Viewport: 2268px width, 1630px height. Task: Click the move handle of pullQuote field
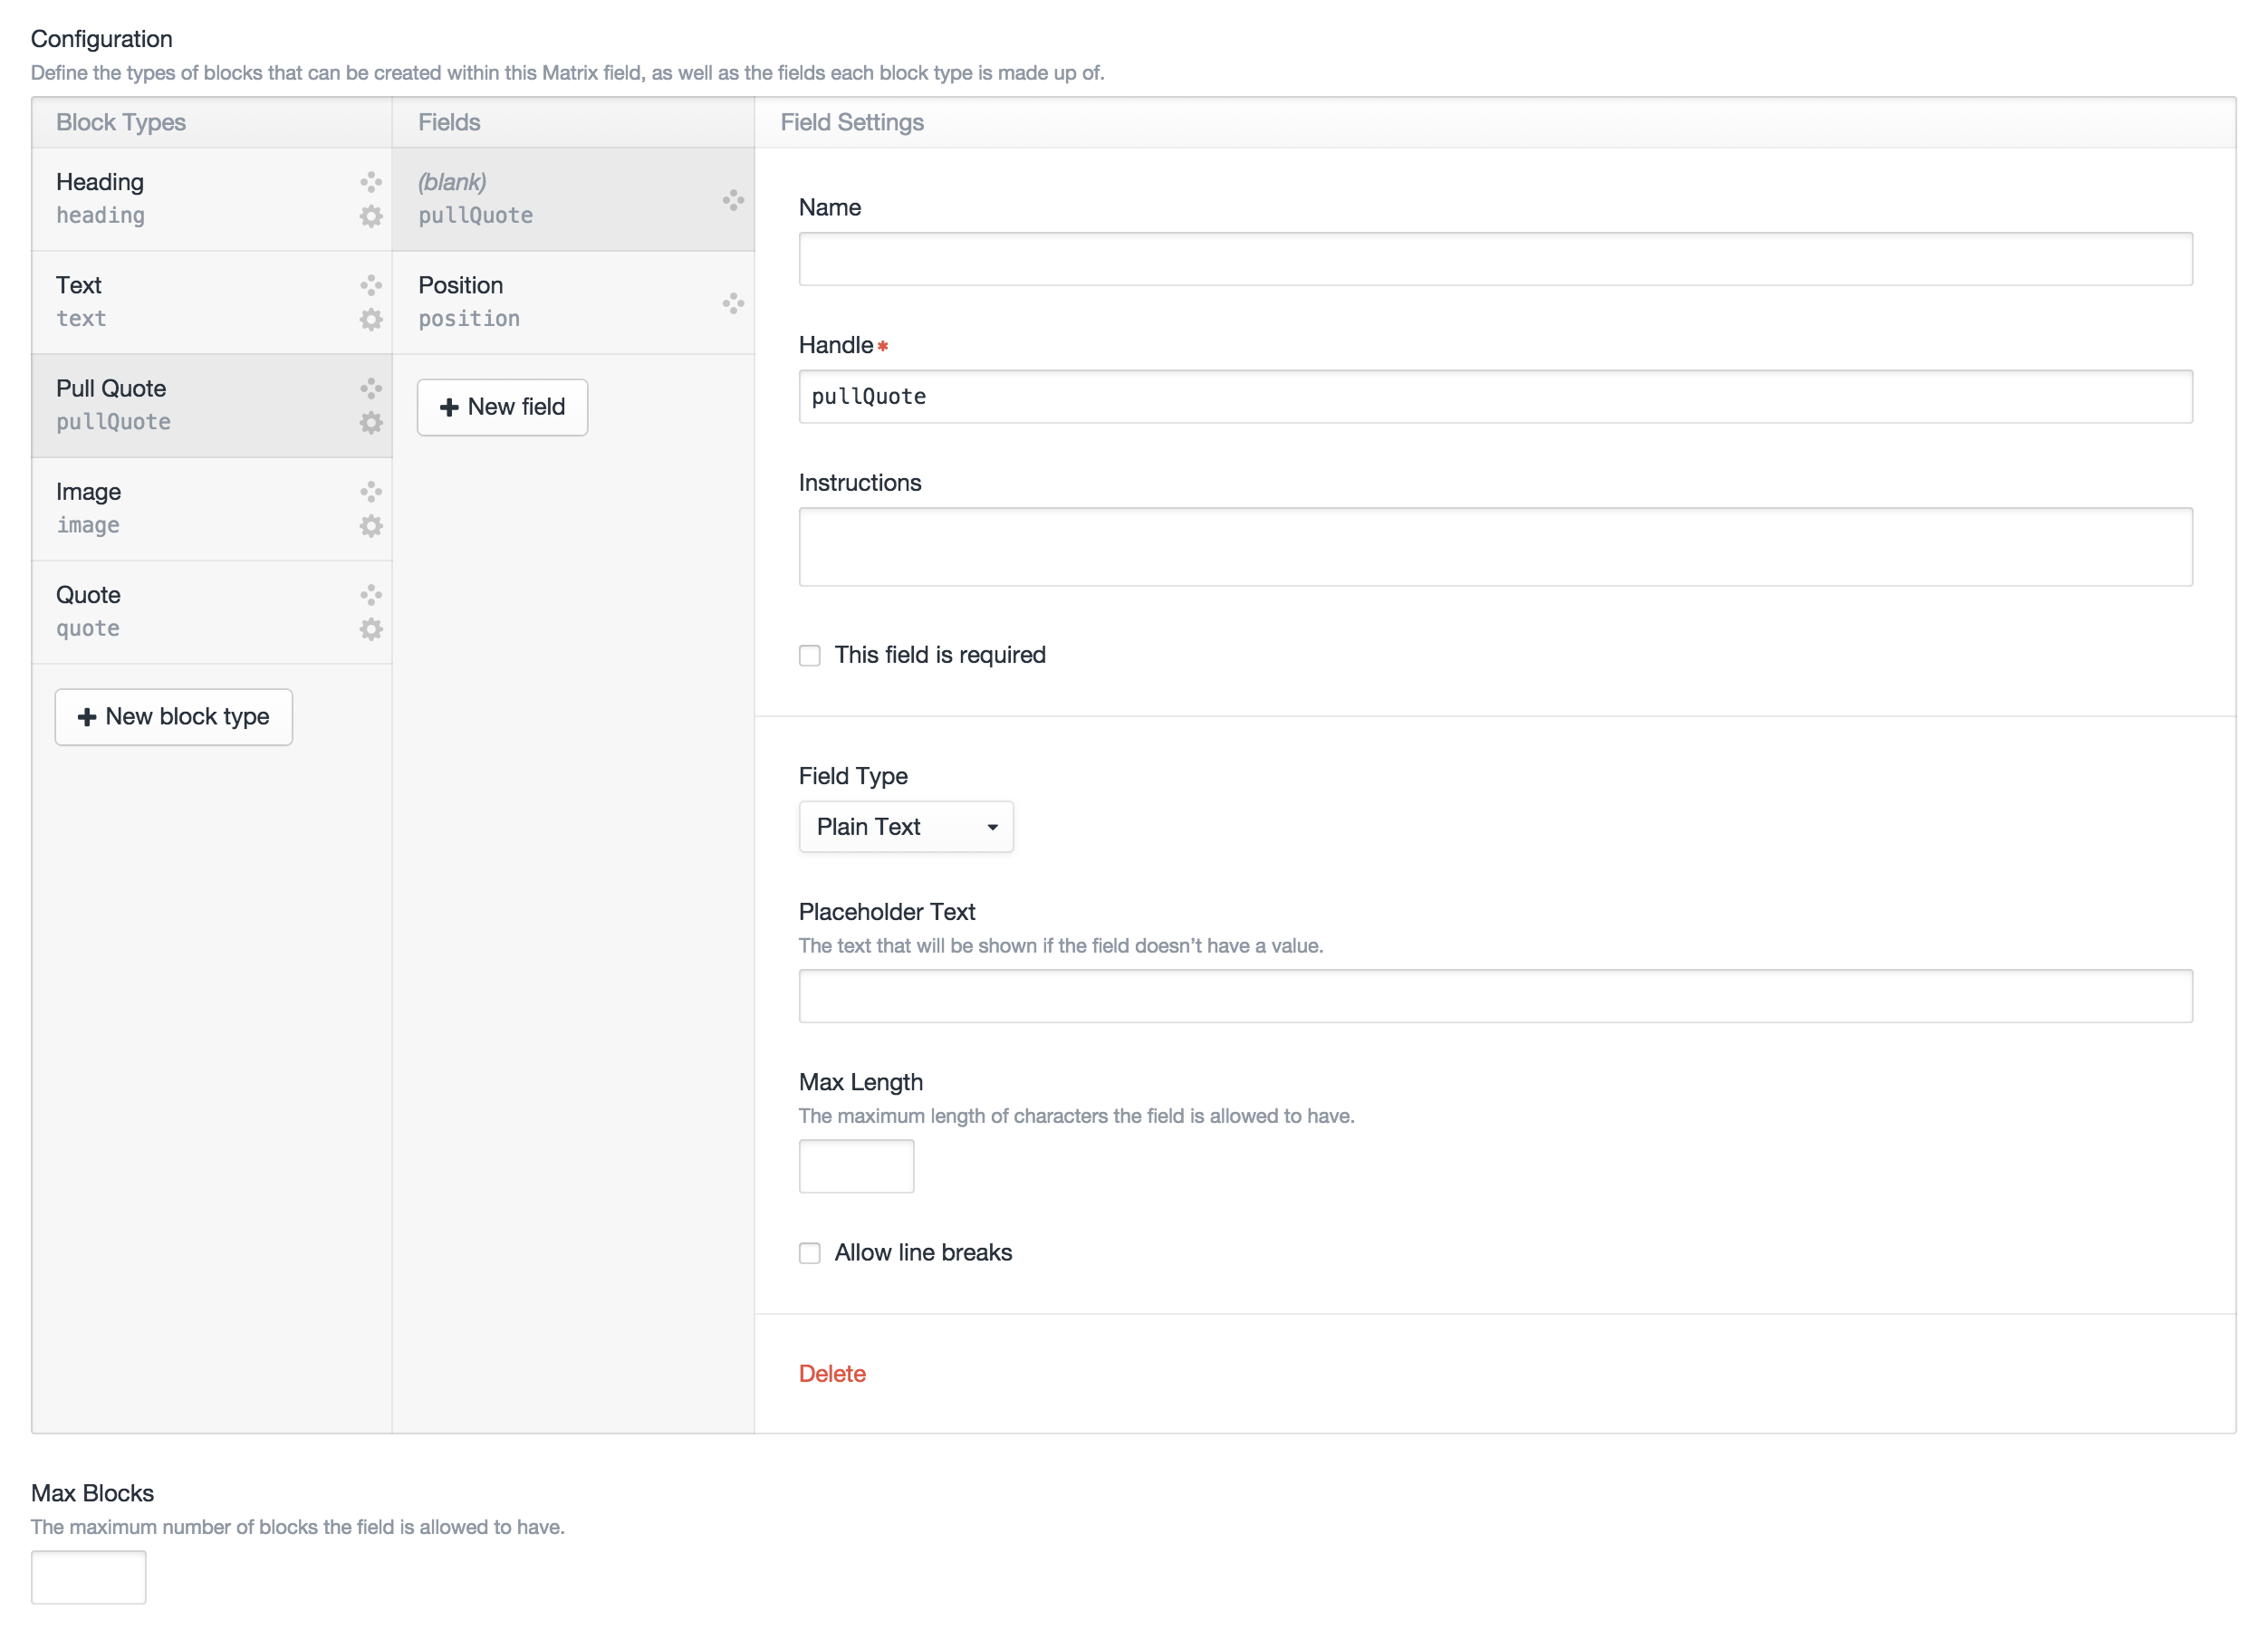733,200
